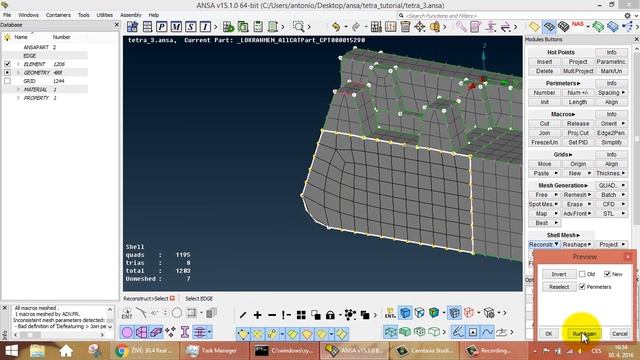Click the message log horizontal scrollbar
Image resolution: width=640 pixels, height=360 pixels.
tap(59, 335)
